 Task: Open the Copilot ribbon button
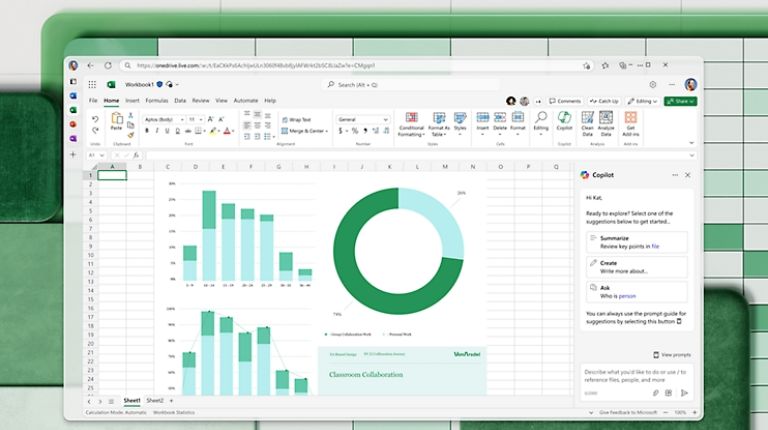click(564, 121)
